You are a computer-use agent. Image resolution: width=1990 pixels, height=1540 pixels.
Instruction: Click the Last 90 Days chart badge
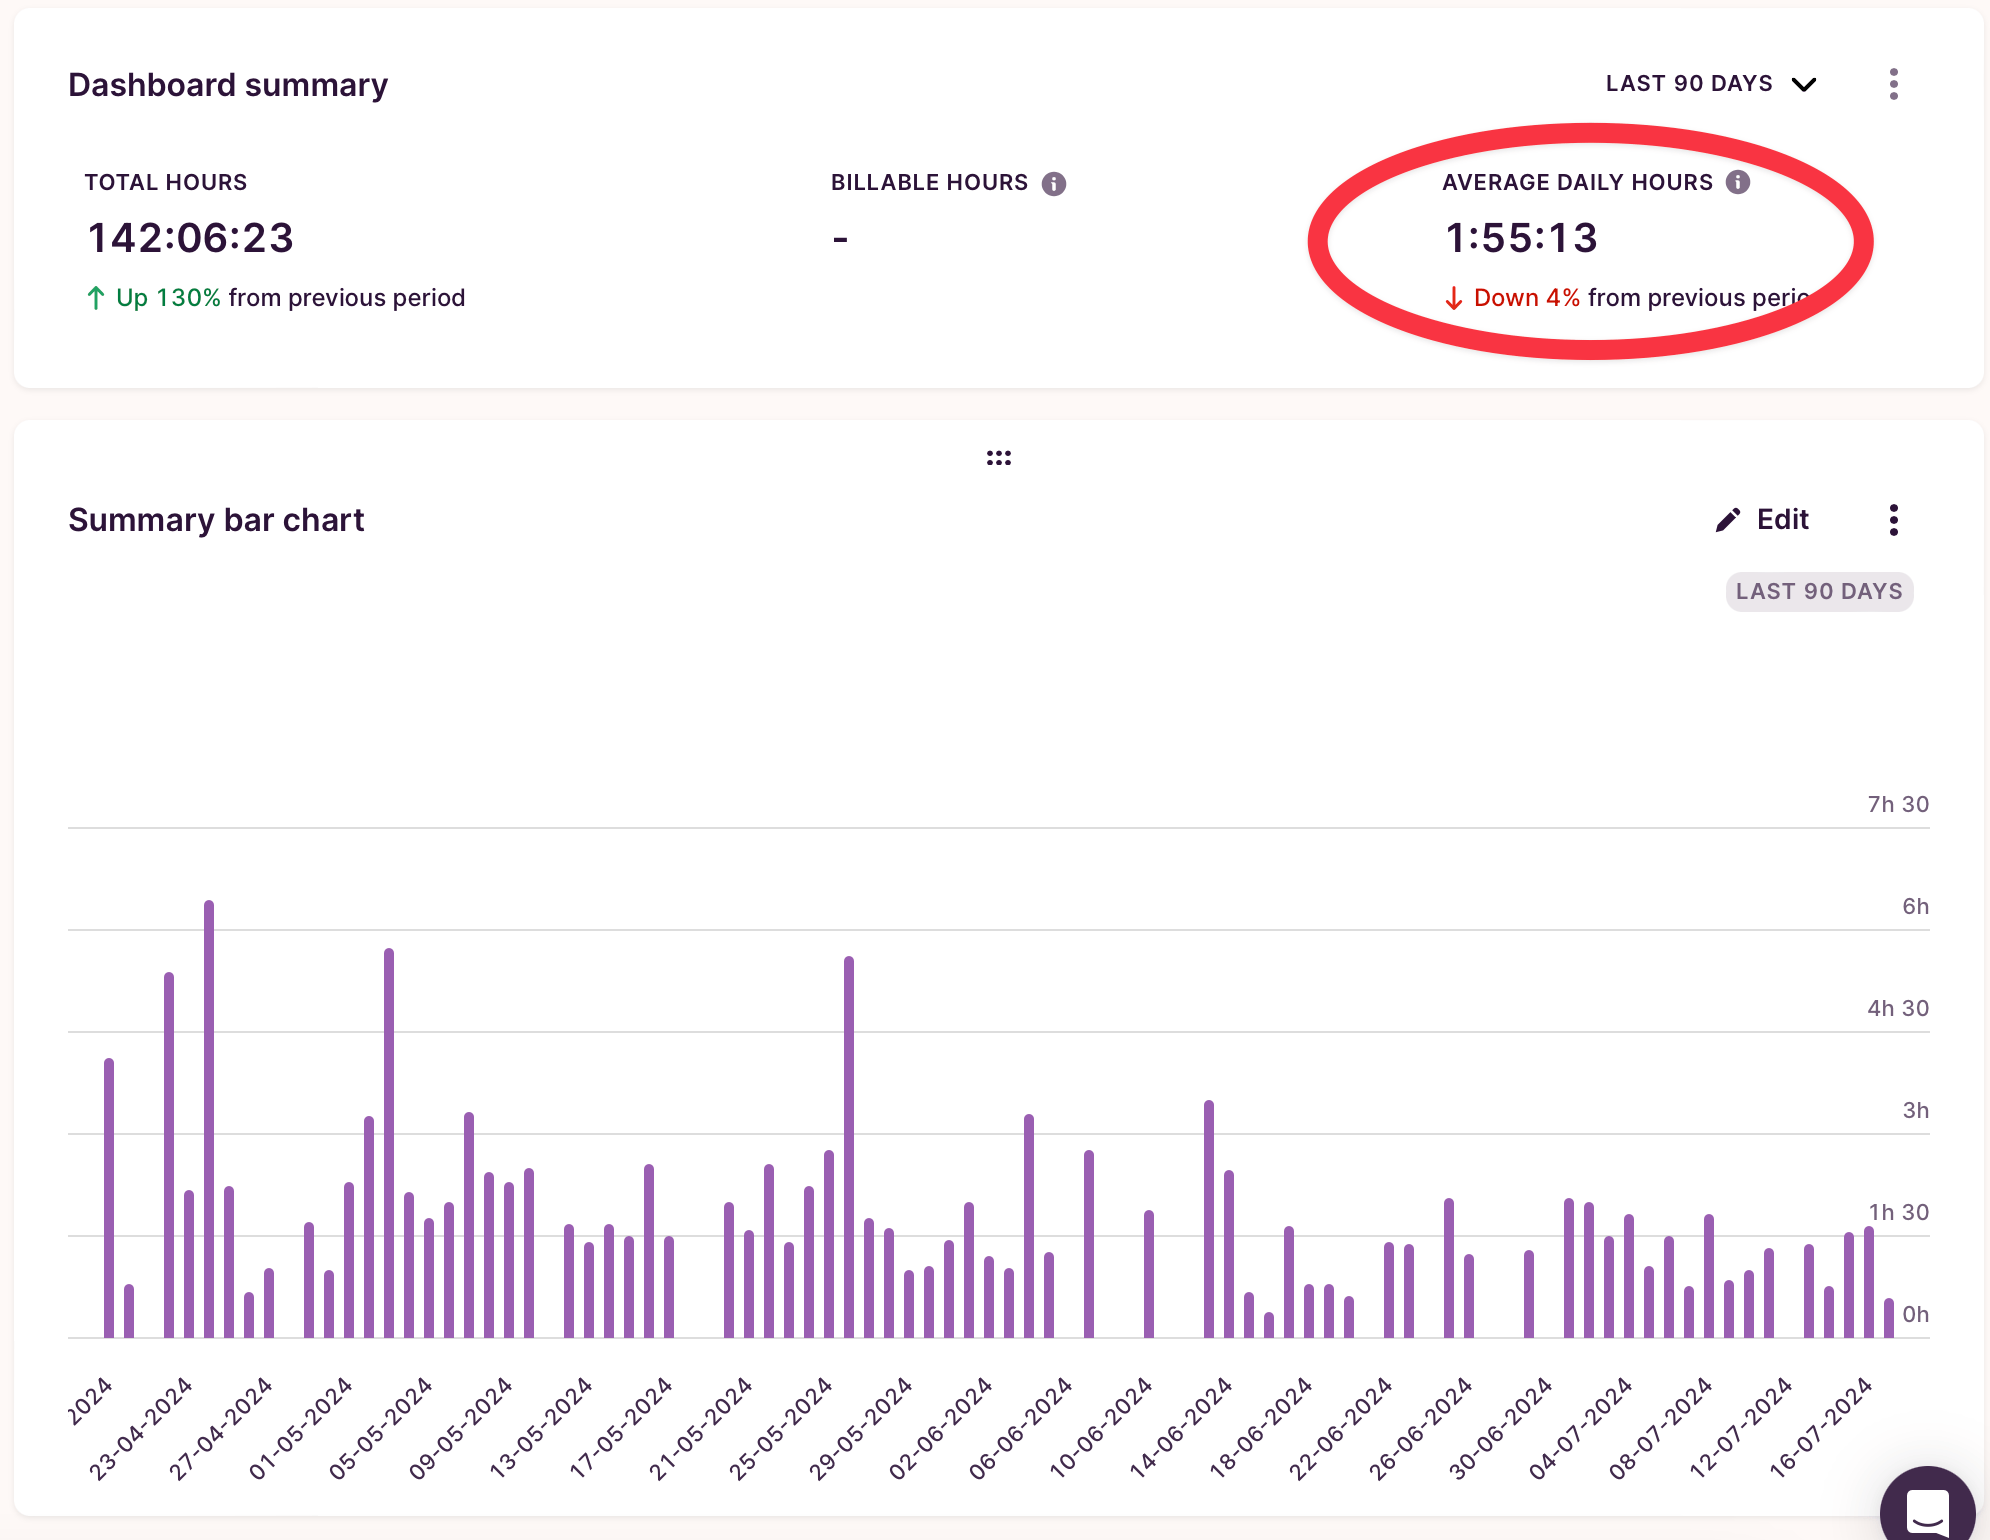pyautogui.click(x=1819, y=592)
